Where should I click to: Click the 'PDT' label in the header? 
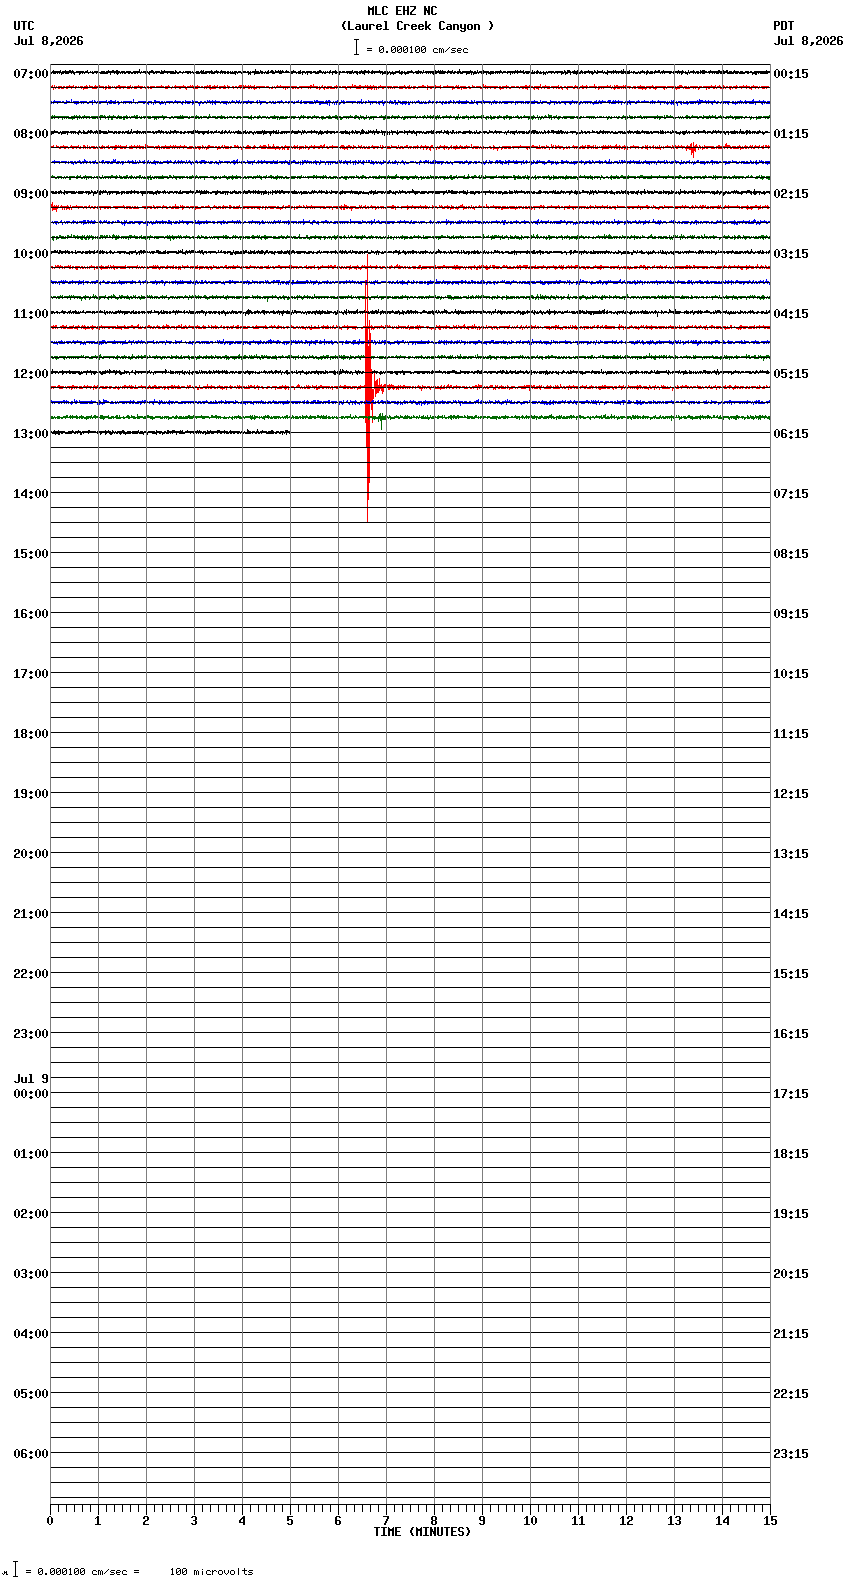pos(784,26)
